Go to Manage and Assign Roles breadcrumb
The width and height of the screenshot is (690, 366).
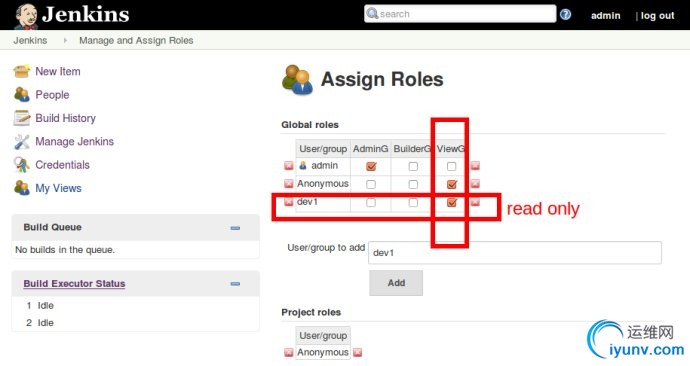tap(136, 40)
